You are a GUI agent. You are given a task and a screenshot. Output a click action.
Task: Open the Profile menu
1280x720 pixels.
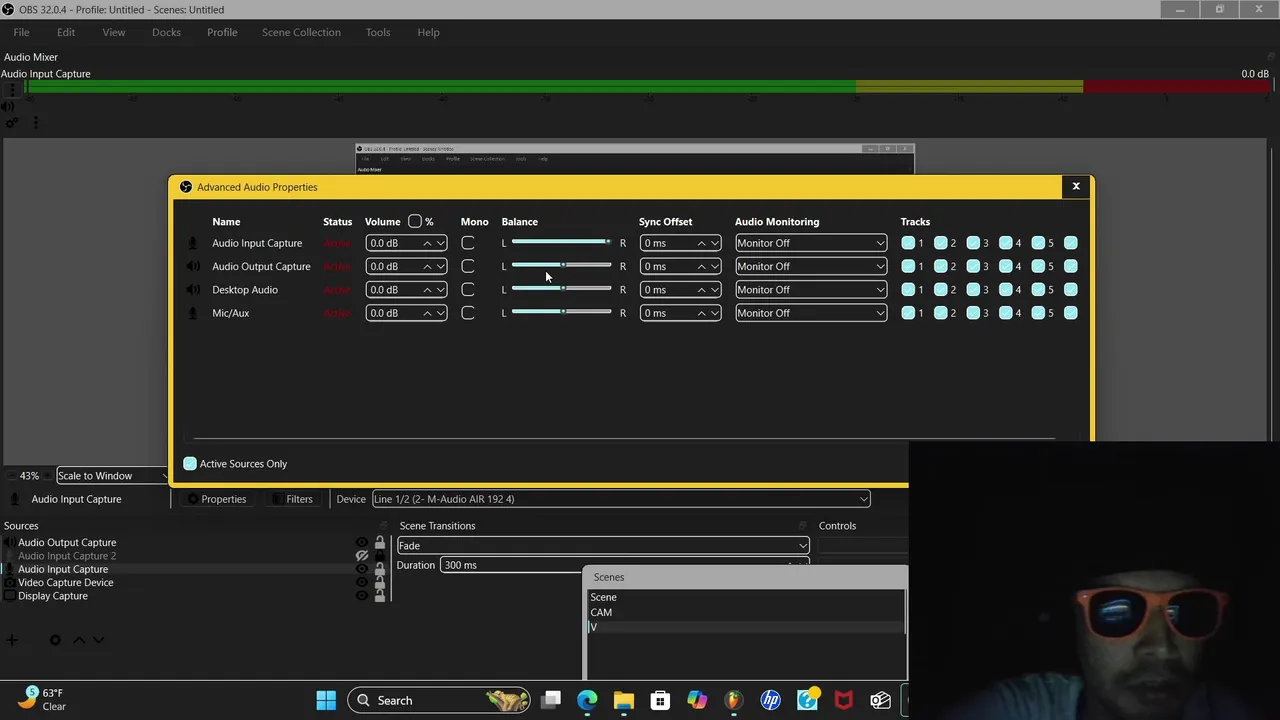tap(222, 32)
